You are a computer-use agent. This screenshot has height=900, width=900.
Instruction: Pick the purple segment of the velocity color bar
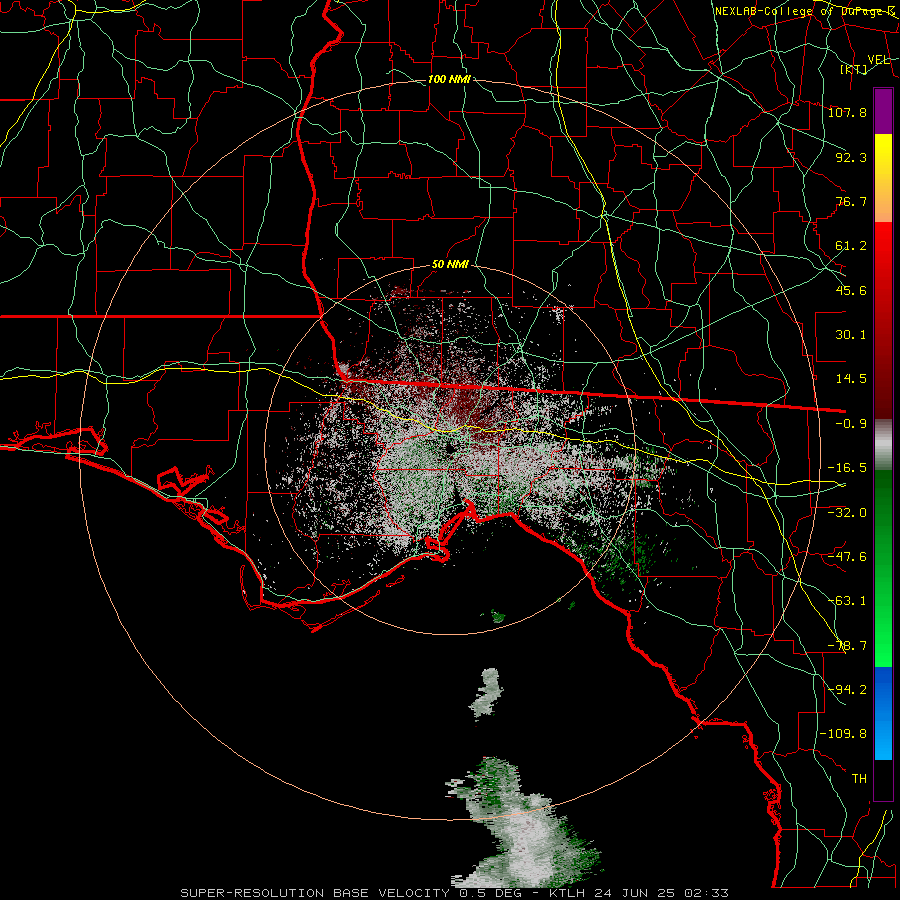pyautogui.click(x=883, y=111)
